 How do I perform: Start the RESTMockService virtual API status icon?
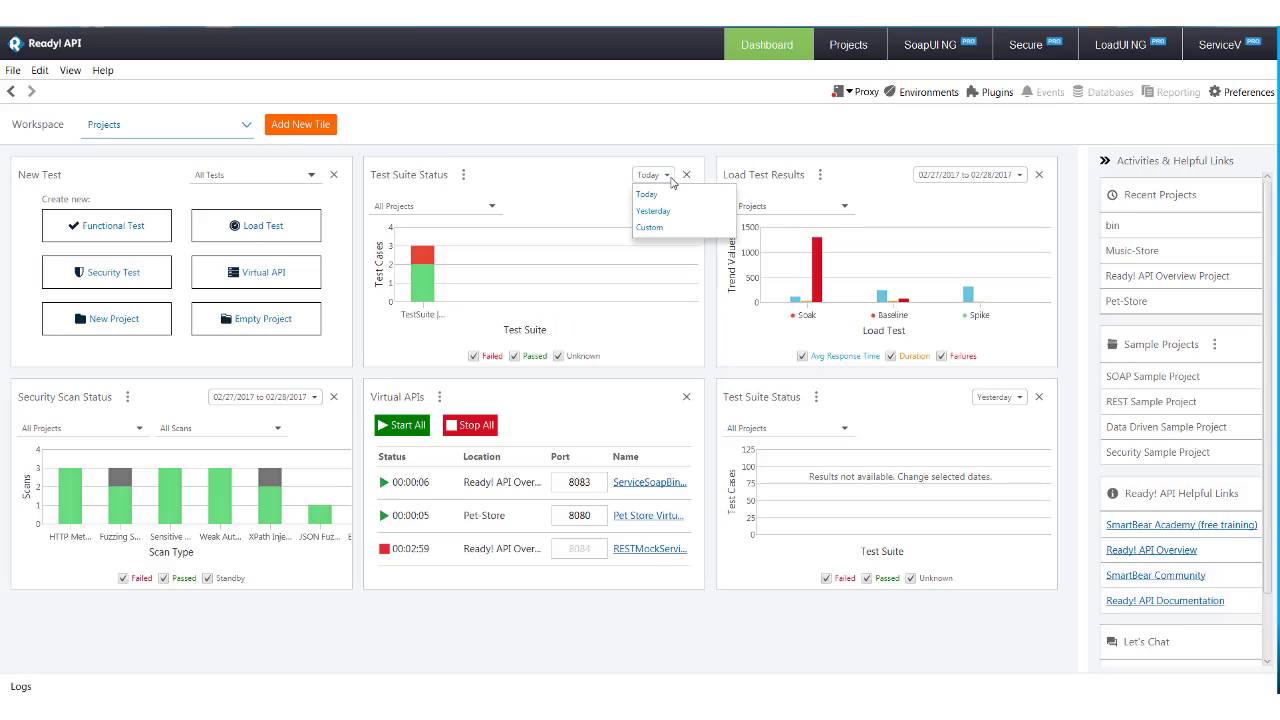tap(384, 549)
